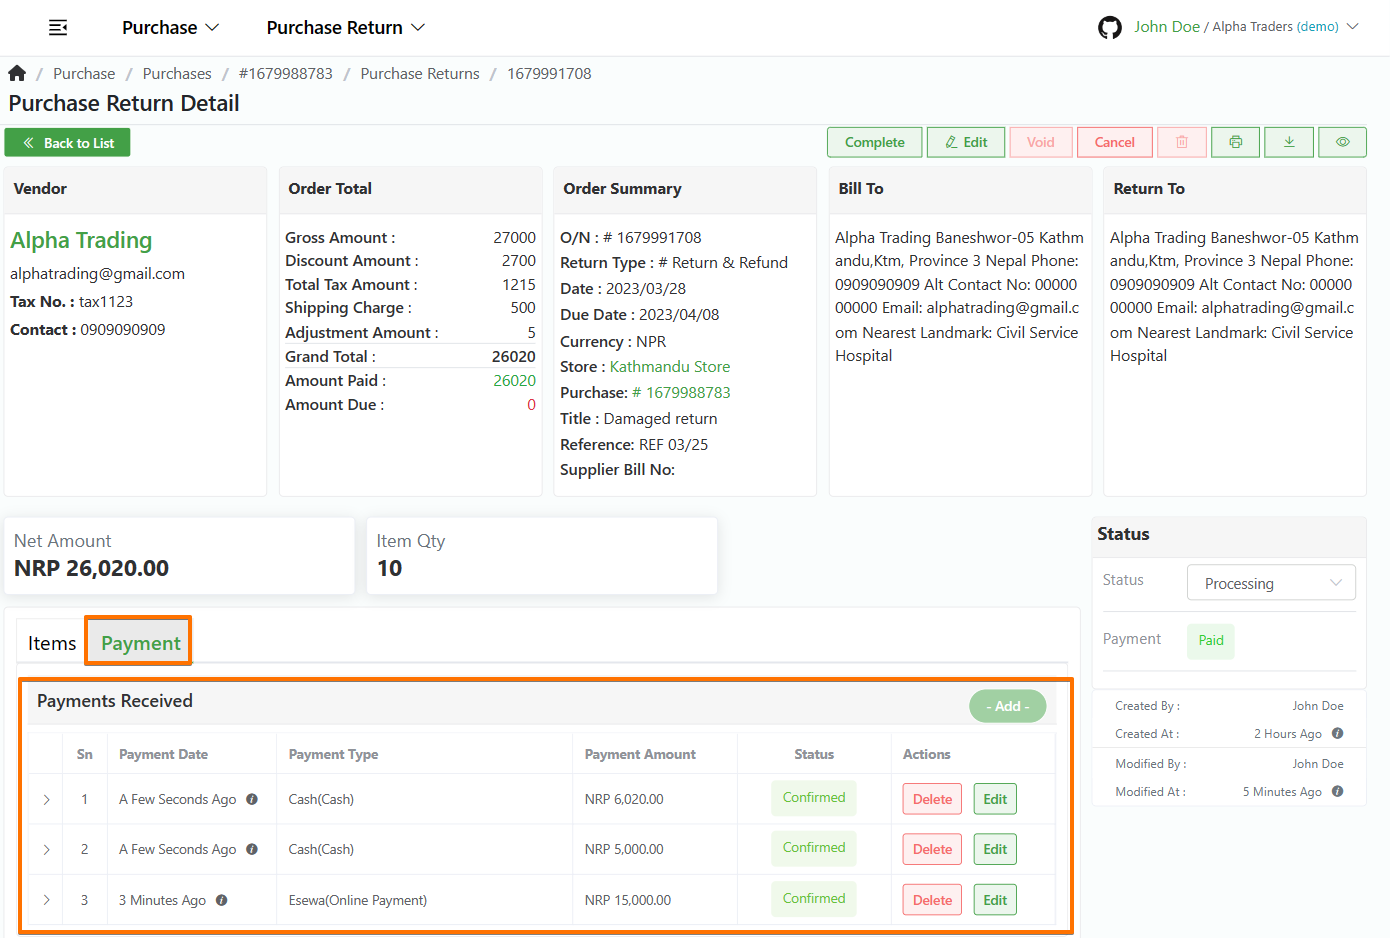The width and height of the screenshot is (1390, 938).
Task: Click the Add payment button
Action: pyautogui.click(x=1007, y=706)
